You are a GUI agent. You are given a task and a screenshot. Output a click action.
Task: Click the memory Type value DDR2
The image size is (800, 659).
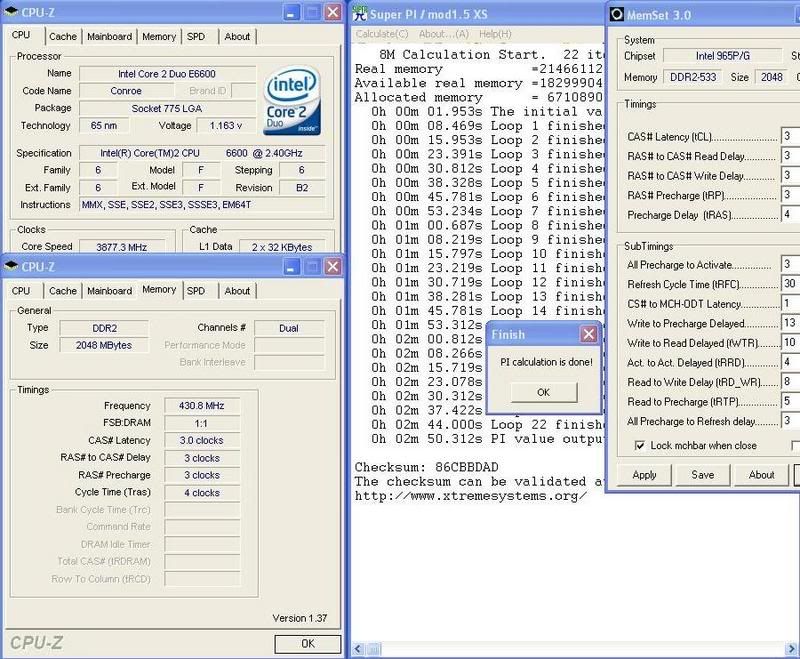click(104, 328)
